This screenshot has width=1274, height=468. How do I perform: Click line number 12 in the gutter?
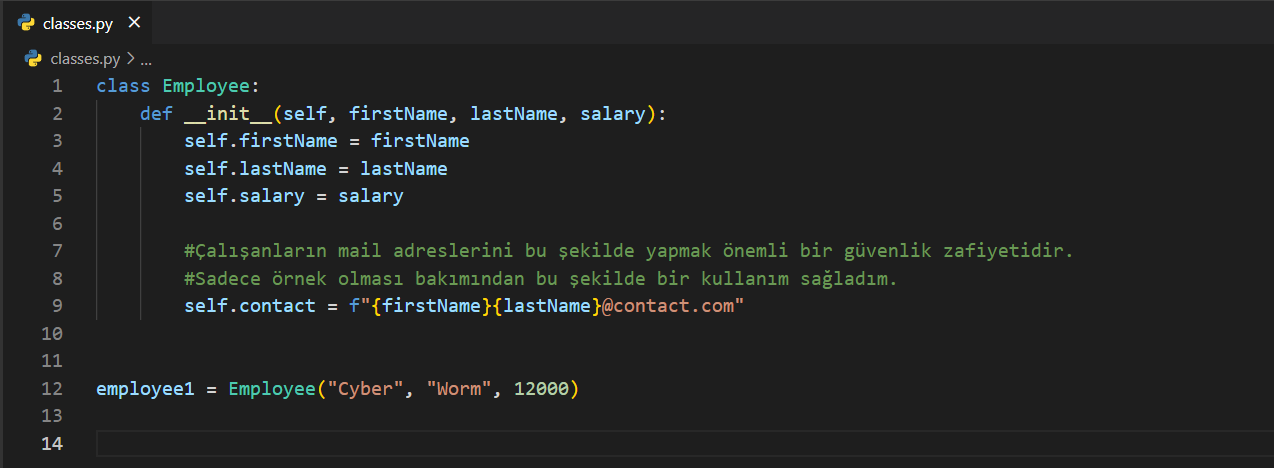[x=52, y=389]
